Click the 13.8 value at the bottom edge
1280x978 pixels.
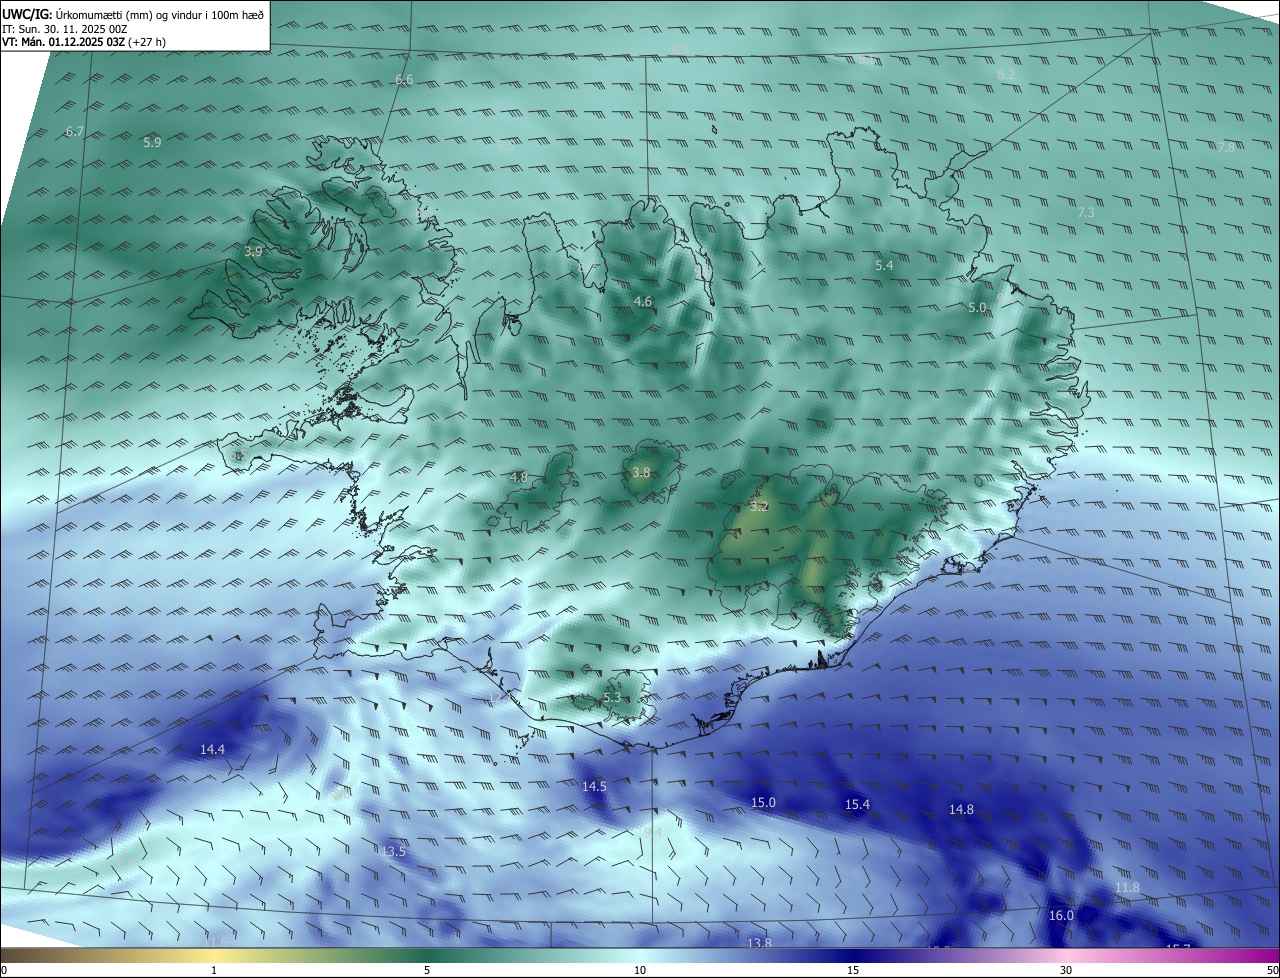[759, 942]
